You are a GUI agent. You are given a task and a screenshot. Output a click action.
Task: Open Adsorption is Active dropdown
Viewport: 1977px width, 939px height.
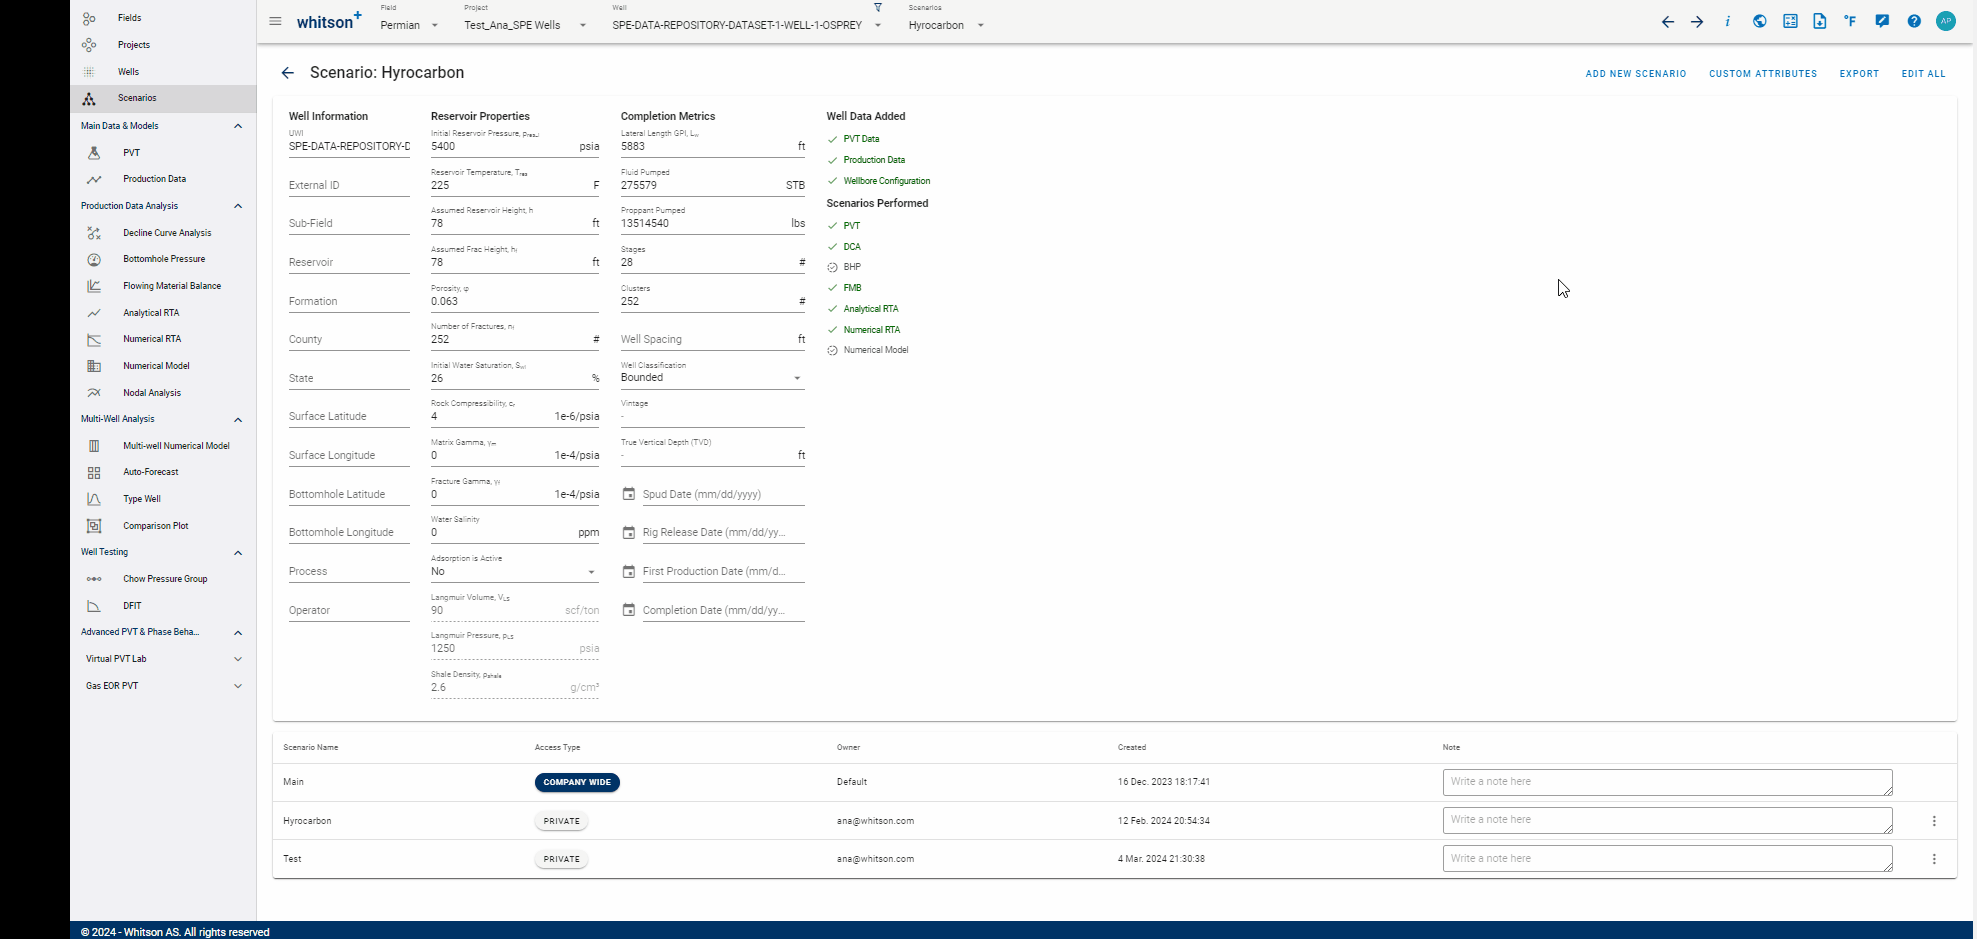(514, 572)
